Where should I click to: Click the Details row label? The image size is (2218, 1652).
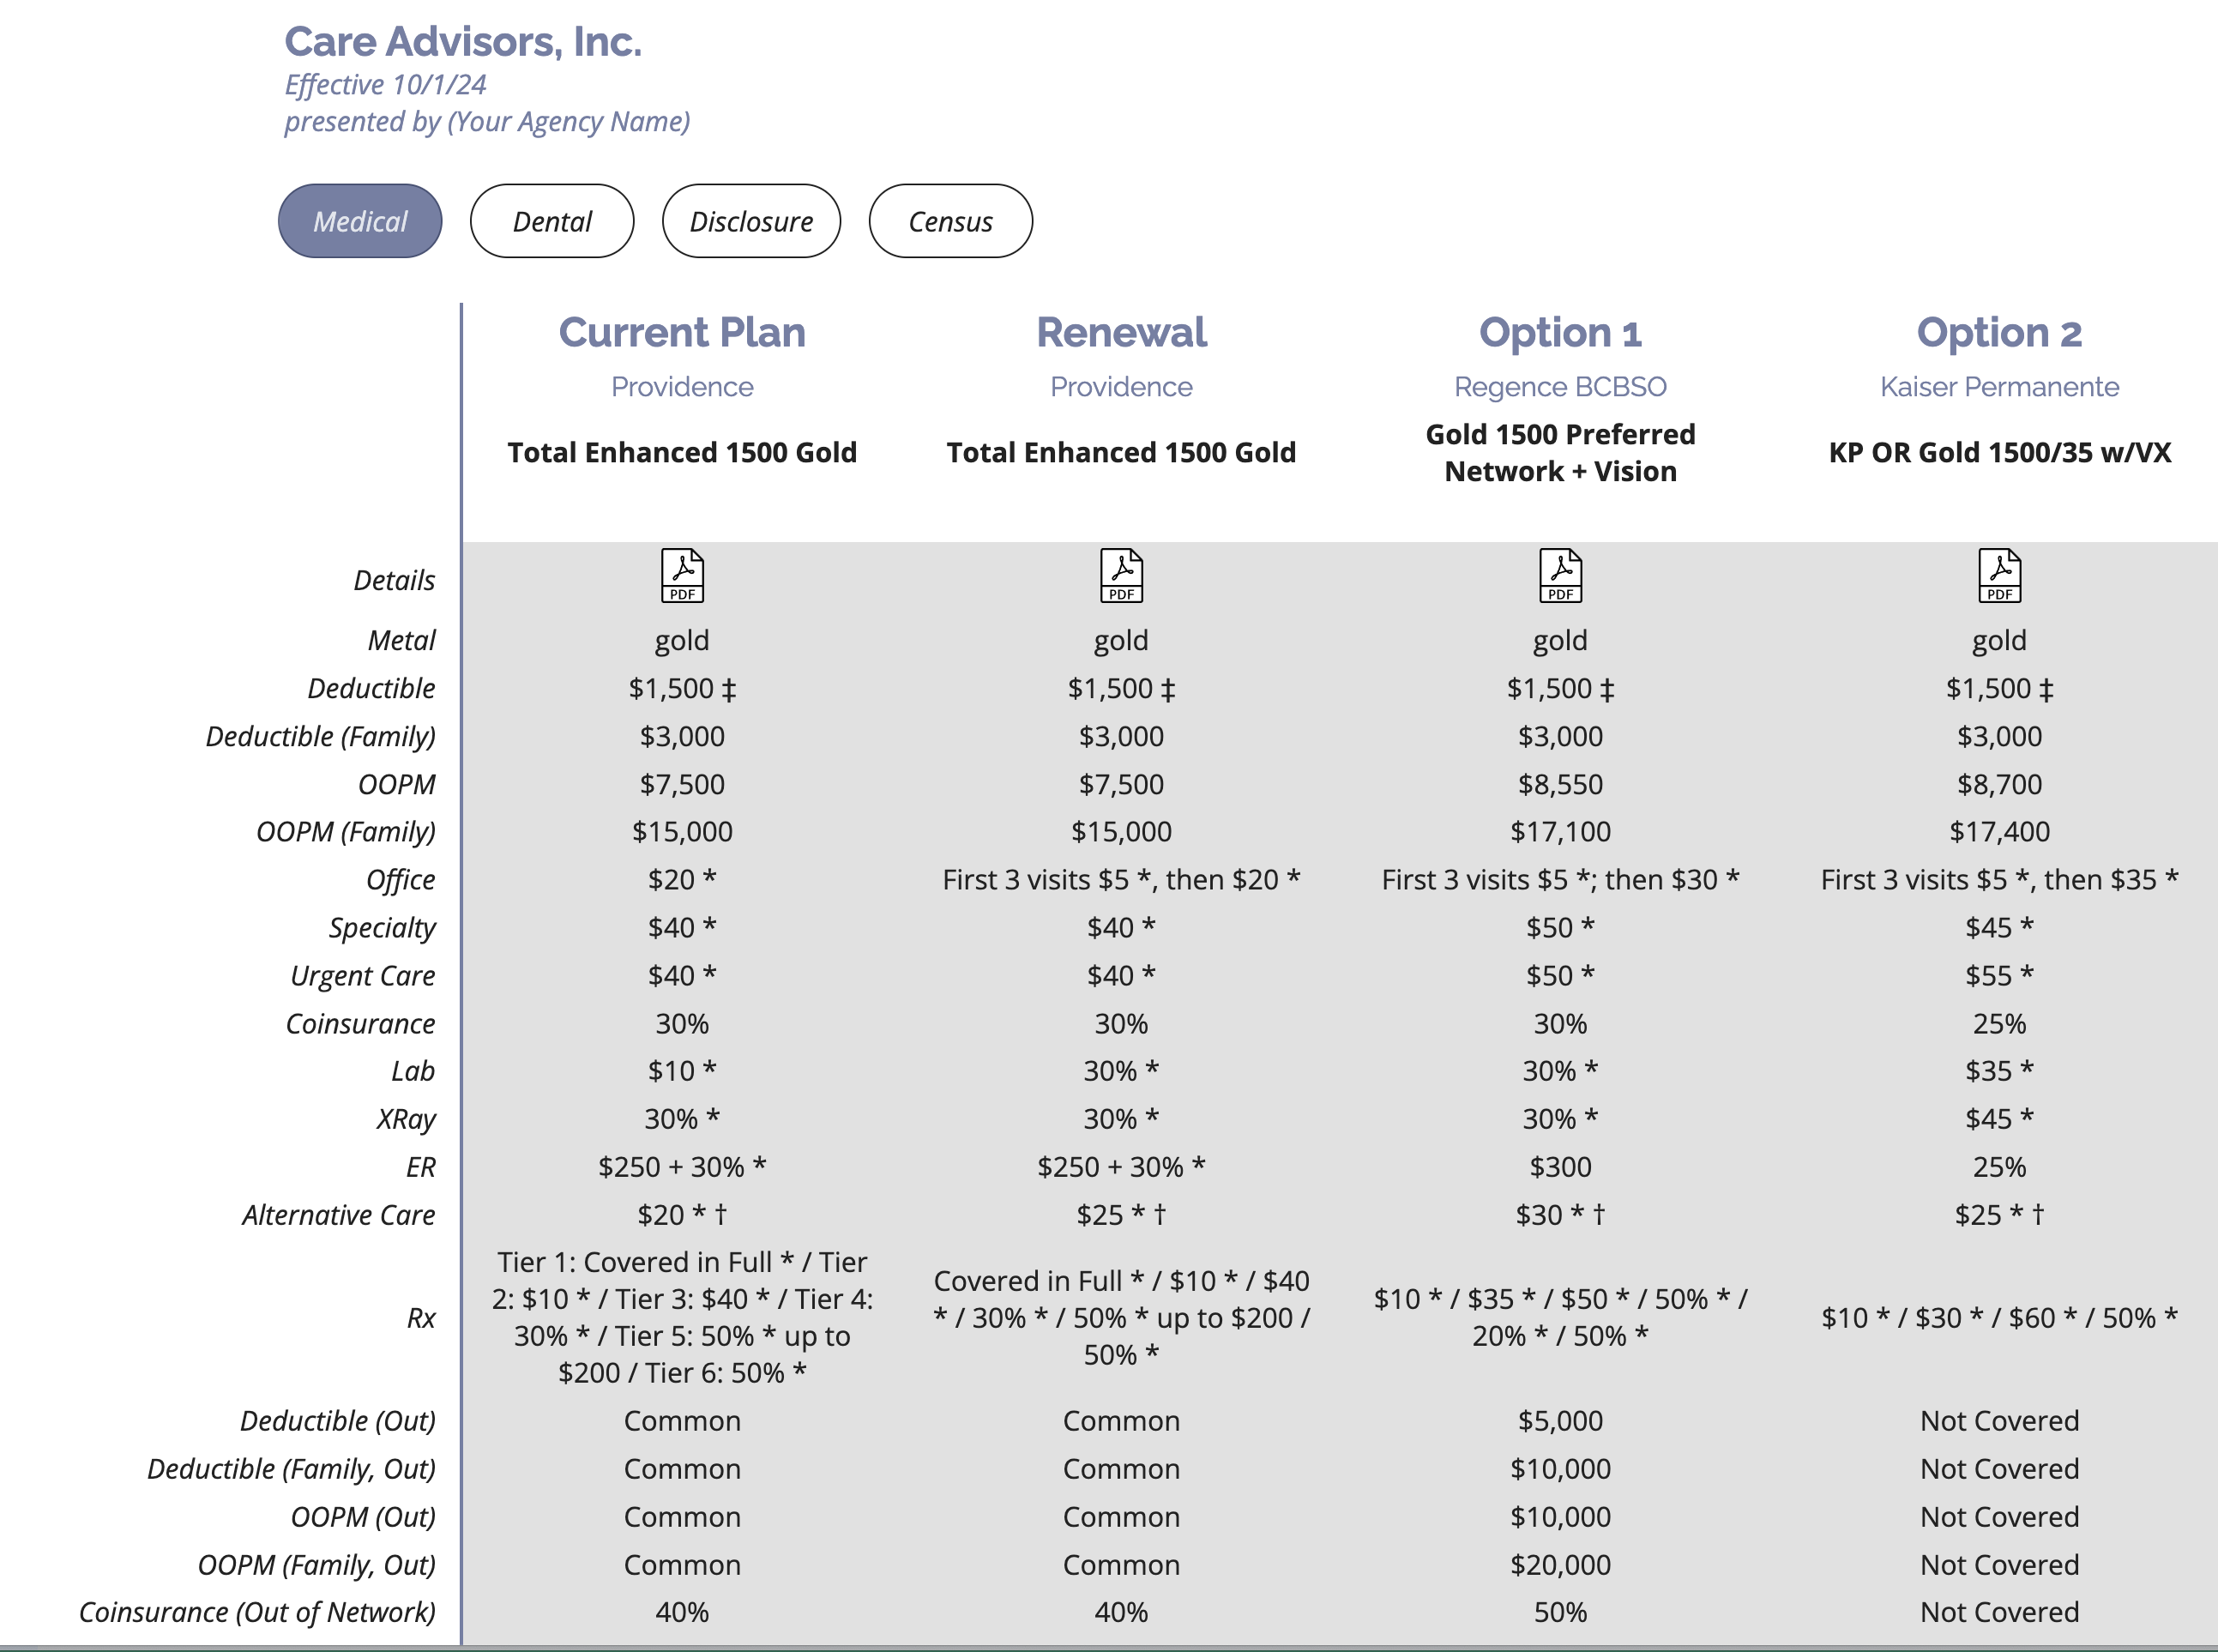[x=394, y=581]
